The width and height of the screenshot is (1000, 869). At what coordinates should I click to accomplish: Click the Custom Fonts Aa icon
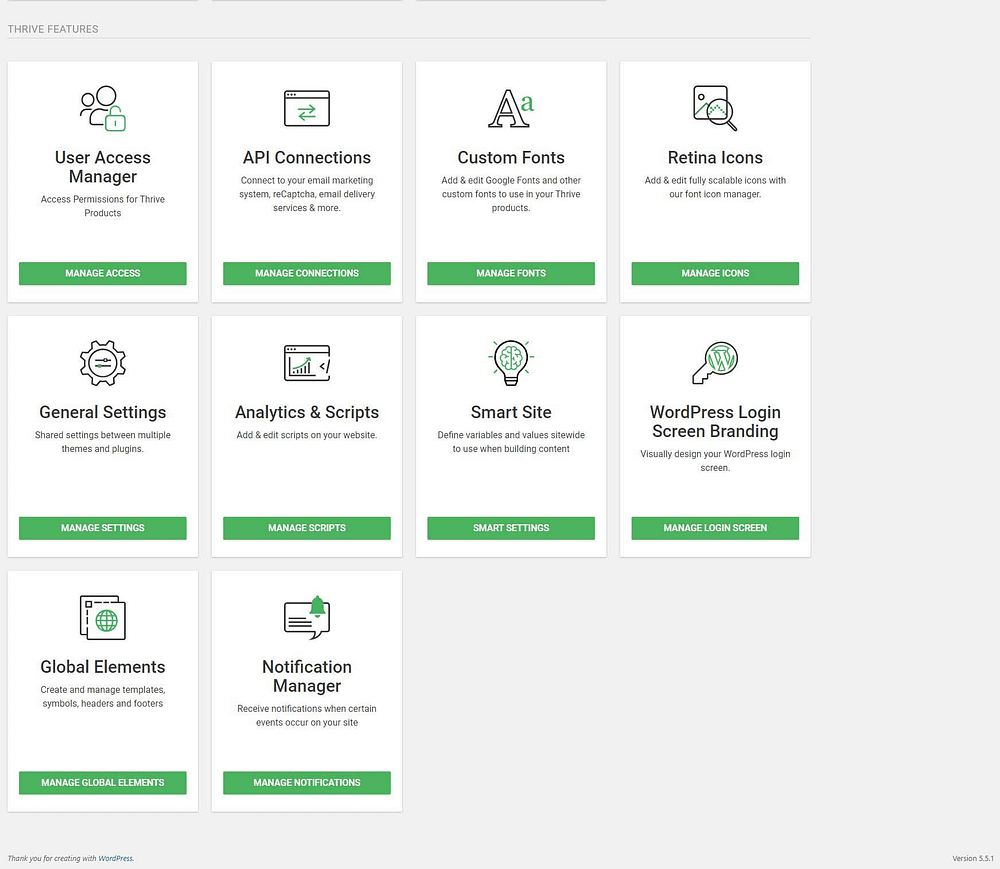point(511,108)
